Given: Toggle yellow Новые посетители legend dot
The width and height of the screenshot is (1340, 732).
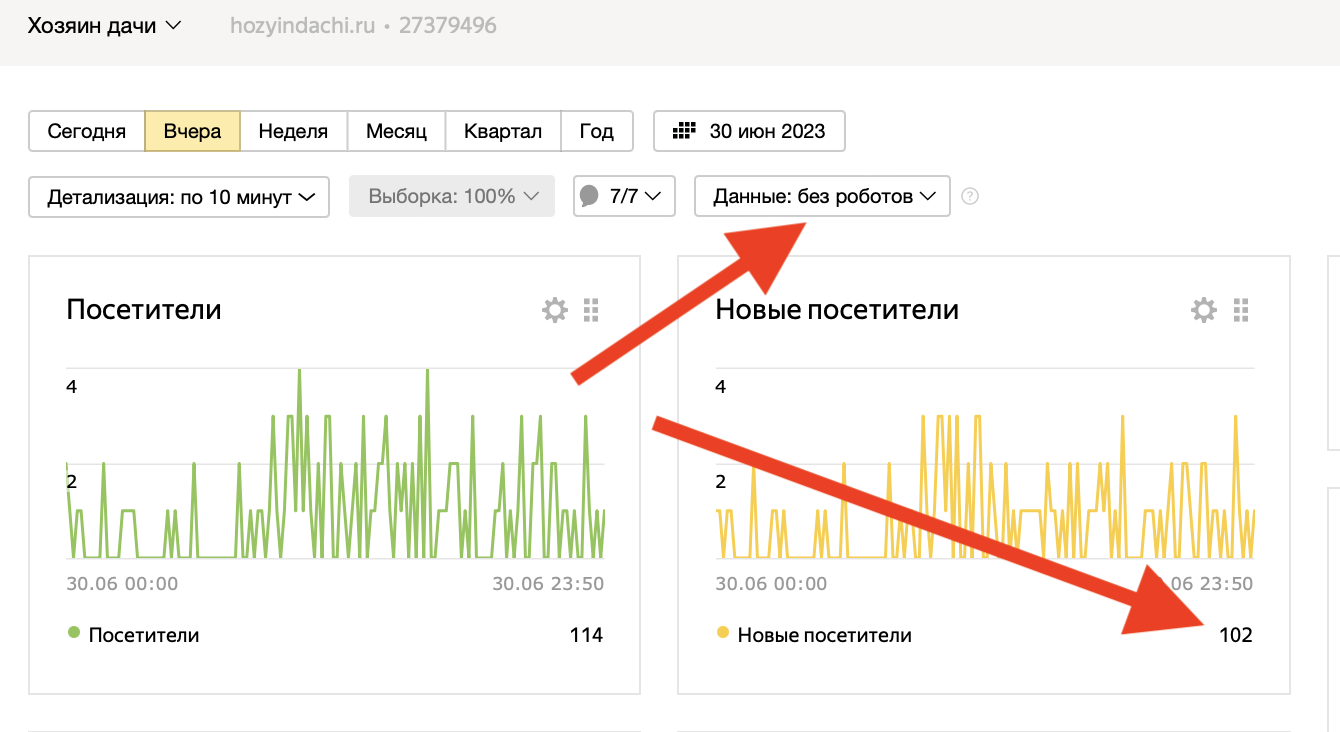Looking at the screenshot, I should point(723,633).
